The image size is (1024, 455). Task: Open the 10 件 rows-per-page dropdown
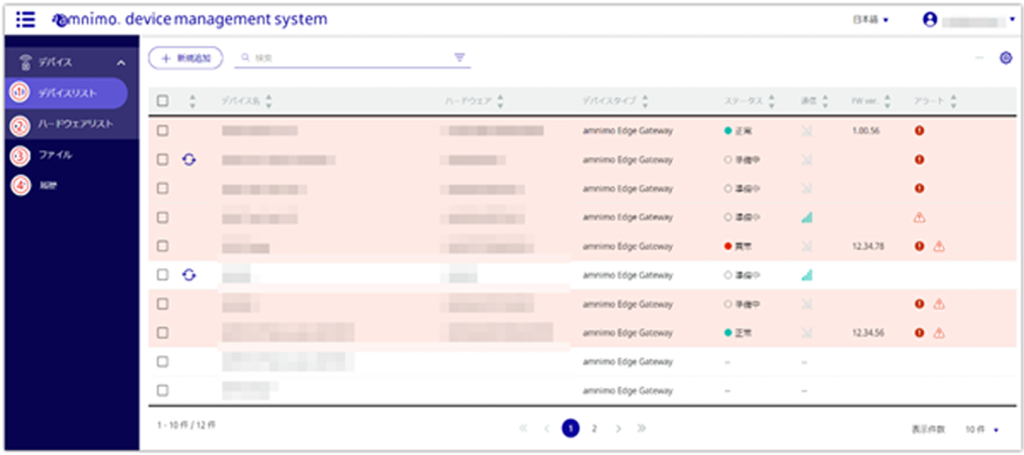[x=982, y=429]
